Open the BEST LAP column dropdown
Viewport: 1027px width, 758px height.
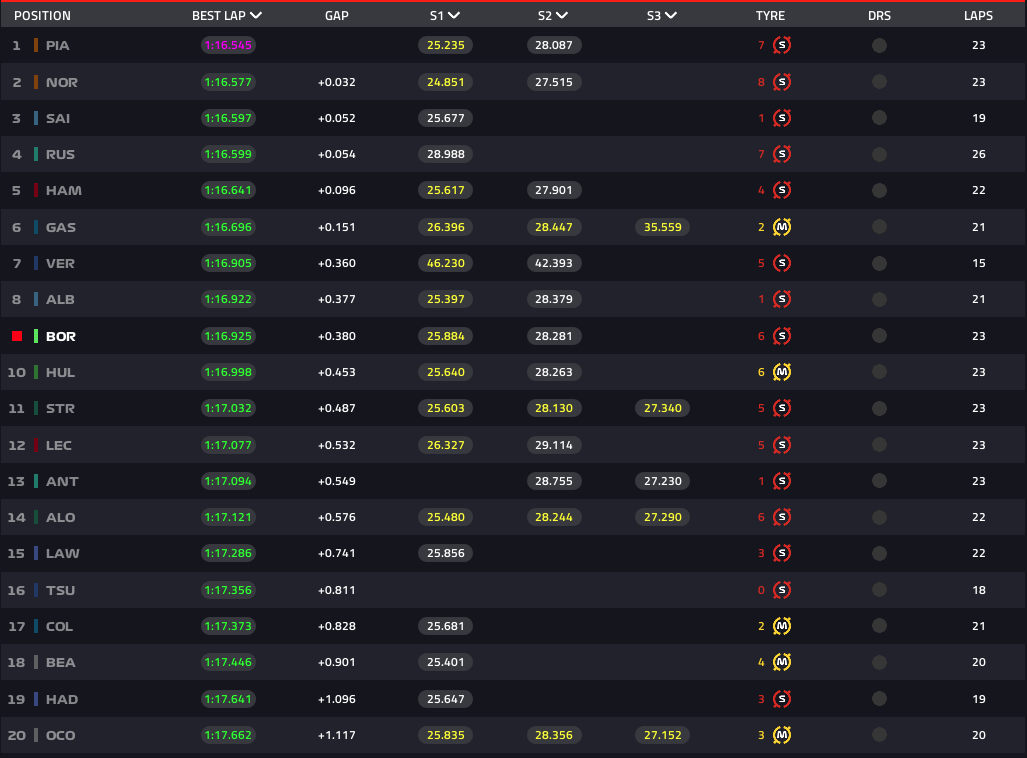(x=256, y=15)
